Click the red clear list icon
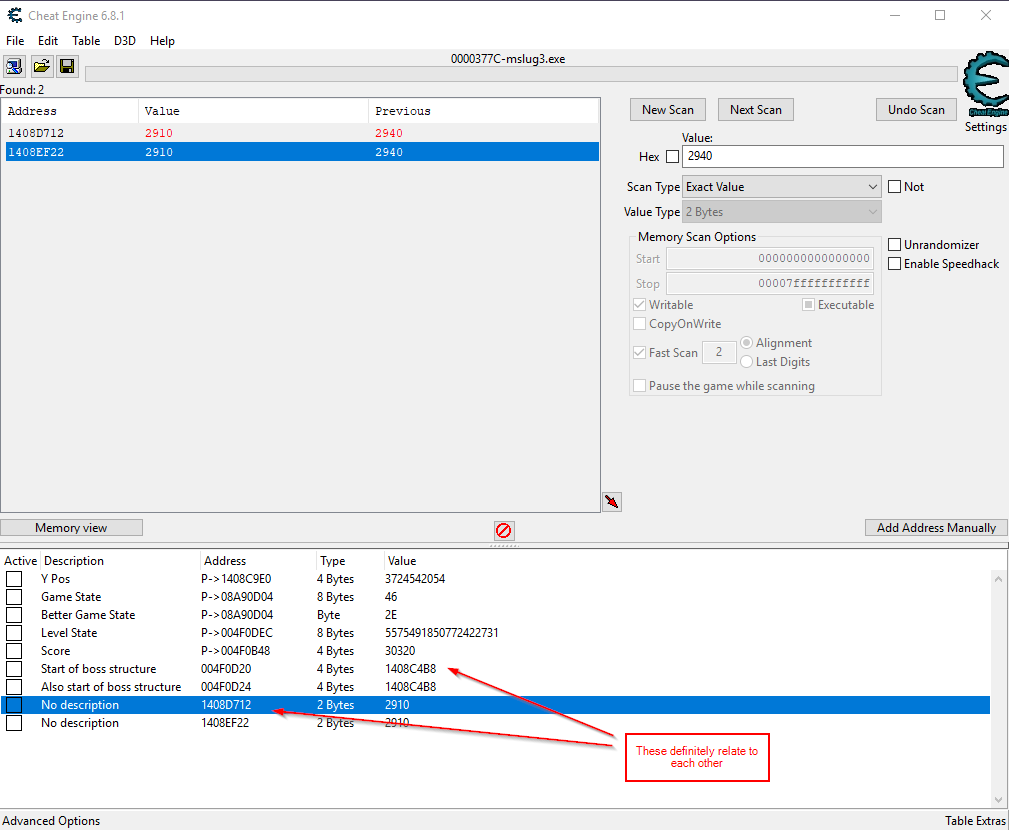The height and width of the screenshot is (830, 1009). 504,530
